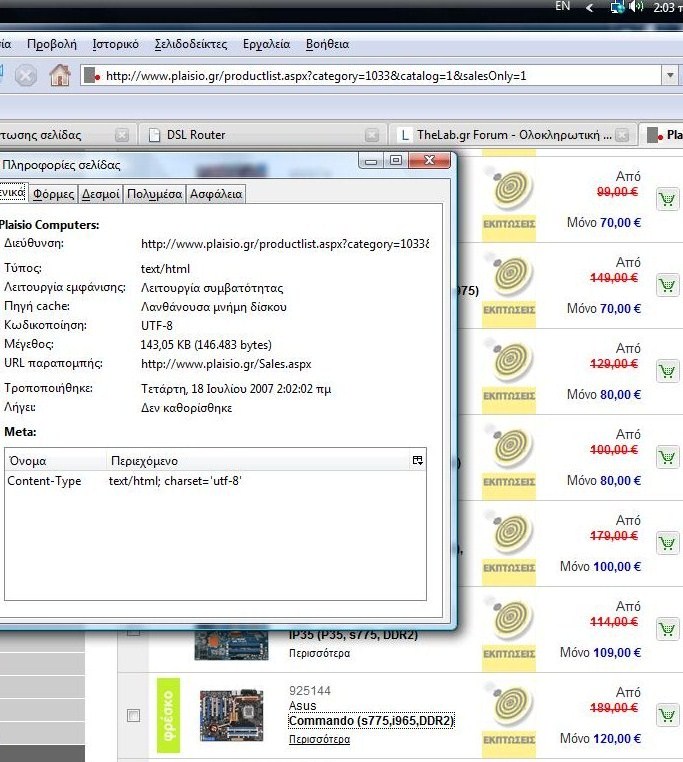Add the 99,00 € to 70,00 € item to cart
The height and width of the screenshot is (762, 683).
pyautogui.click(x=667, y=199)
